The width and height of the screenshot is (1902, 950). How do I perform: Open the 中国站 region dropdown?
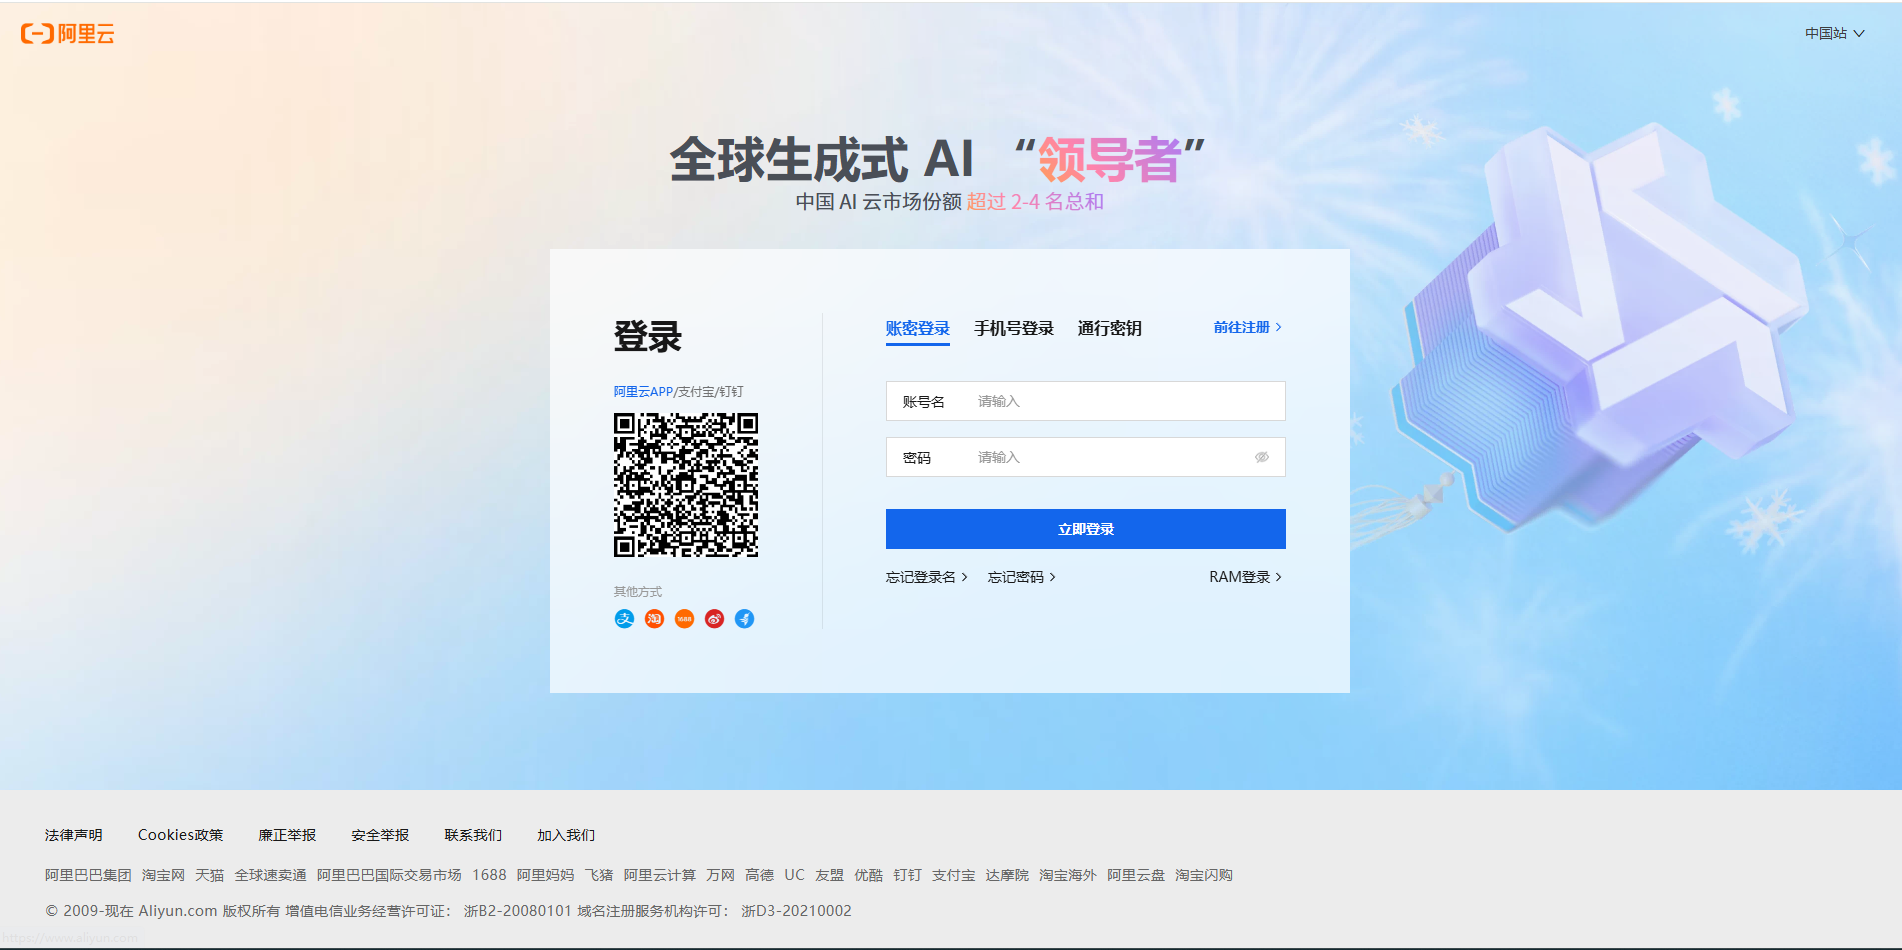[x=1833, y=33]
